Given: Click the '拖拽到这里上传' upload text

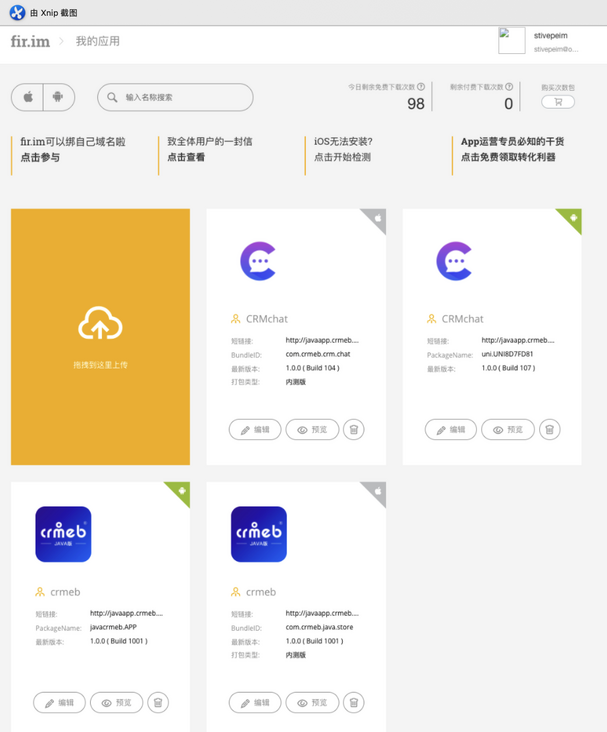Looking at the screenshot, I should click(x=100, y=365).
